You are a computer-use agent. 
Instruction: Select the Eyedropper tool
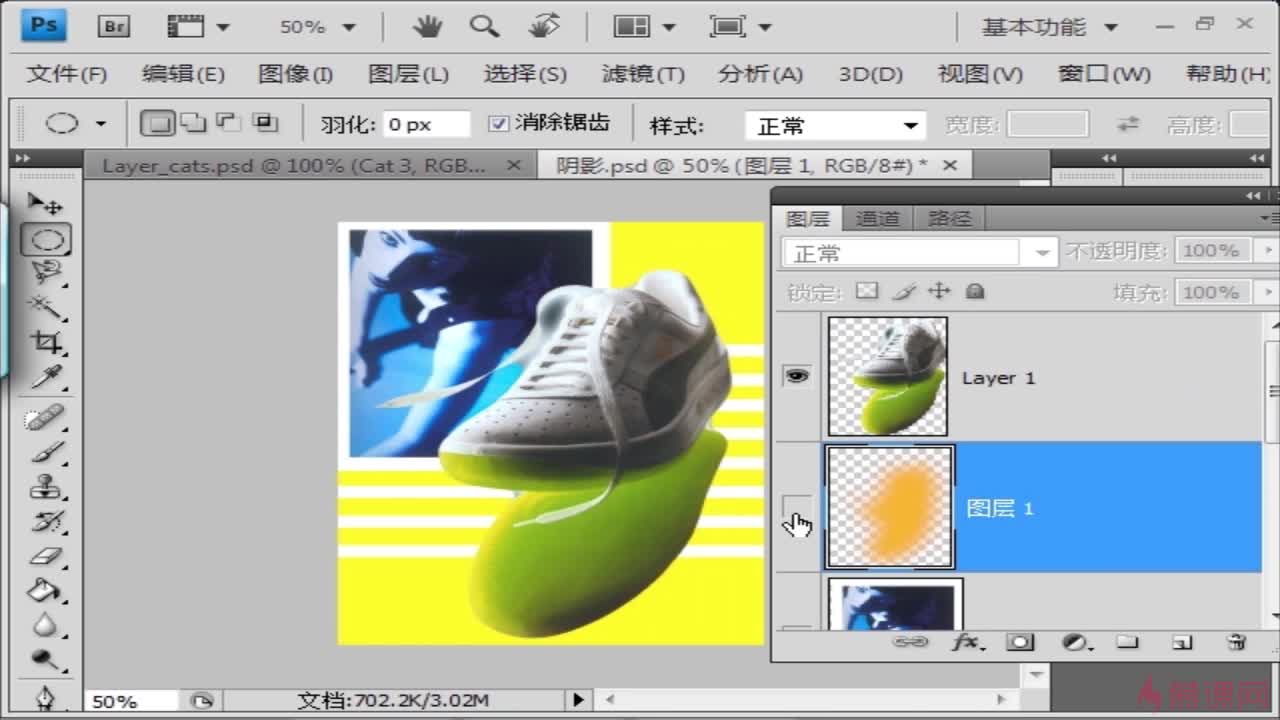tap(46, 377)
